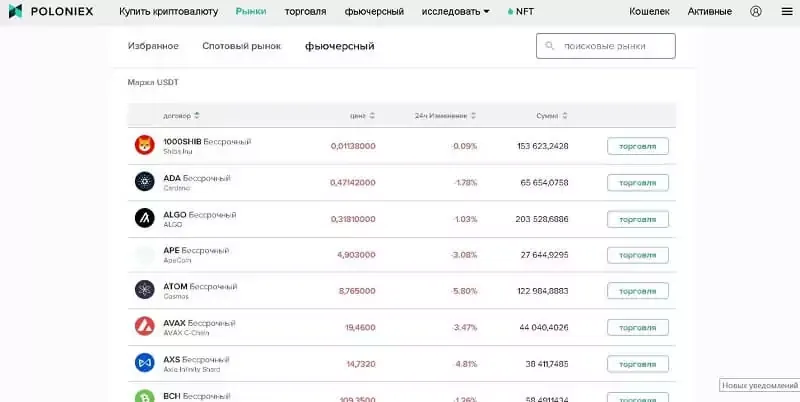Click the AXS Axie Infinity coin icon
This screenshot has width=800, height=402.
144,363
